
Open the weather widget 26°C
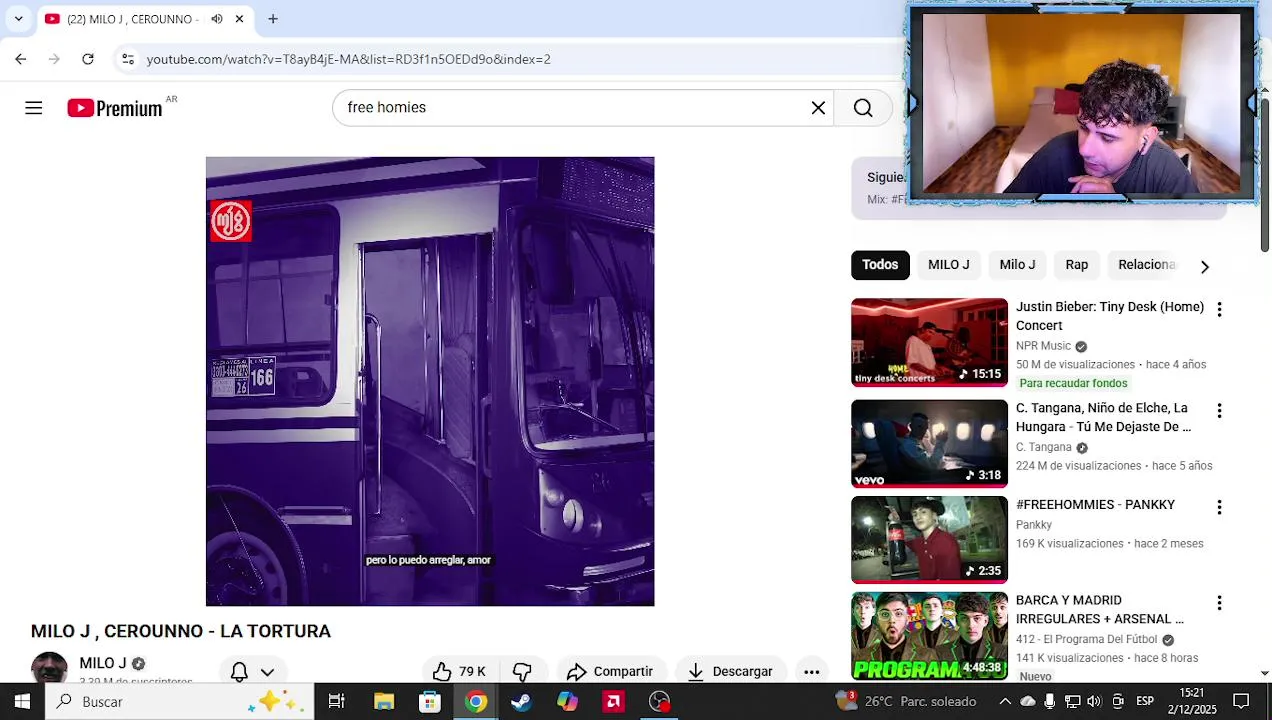(905, 701)
